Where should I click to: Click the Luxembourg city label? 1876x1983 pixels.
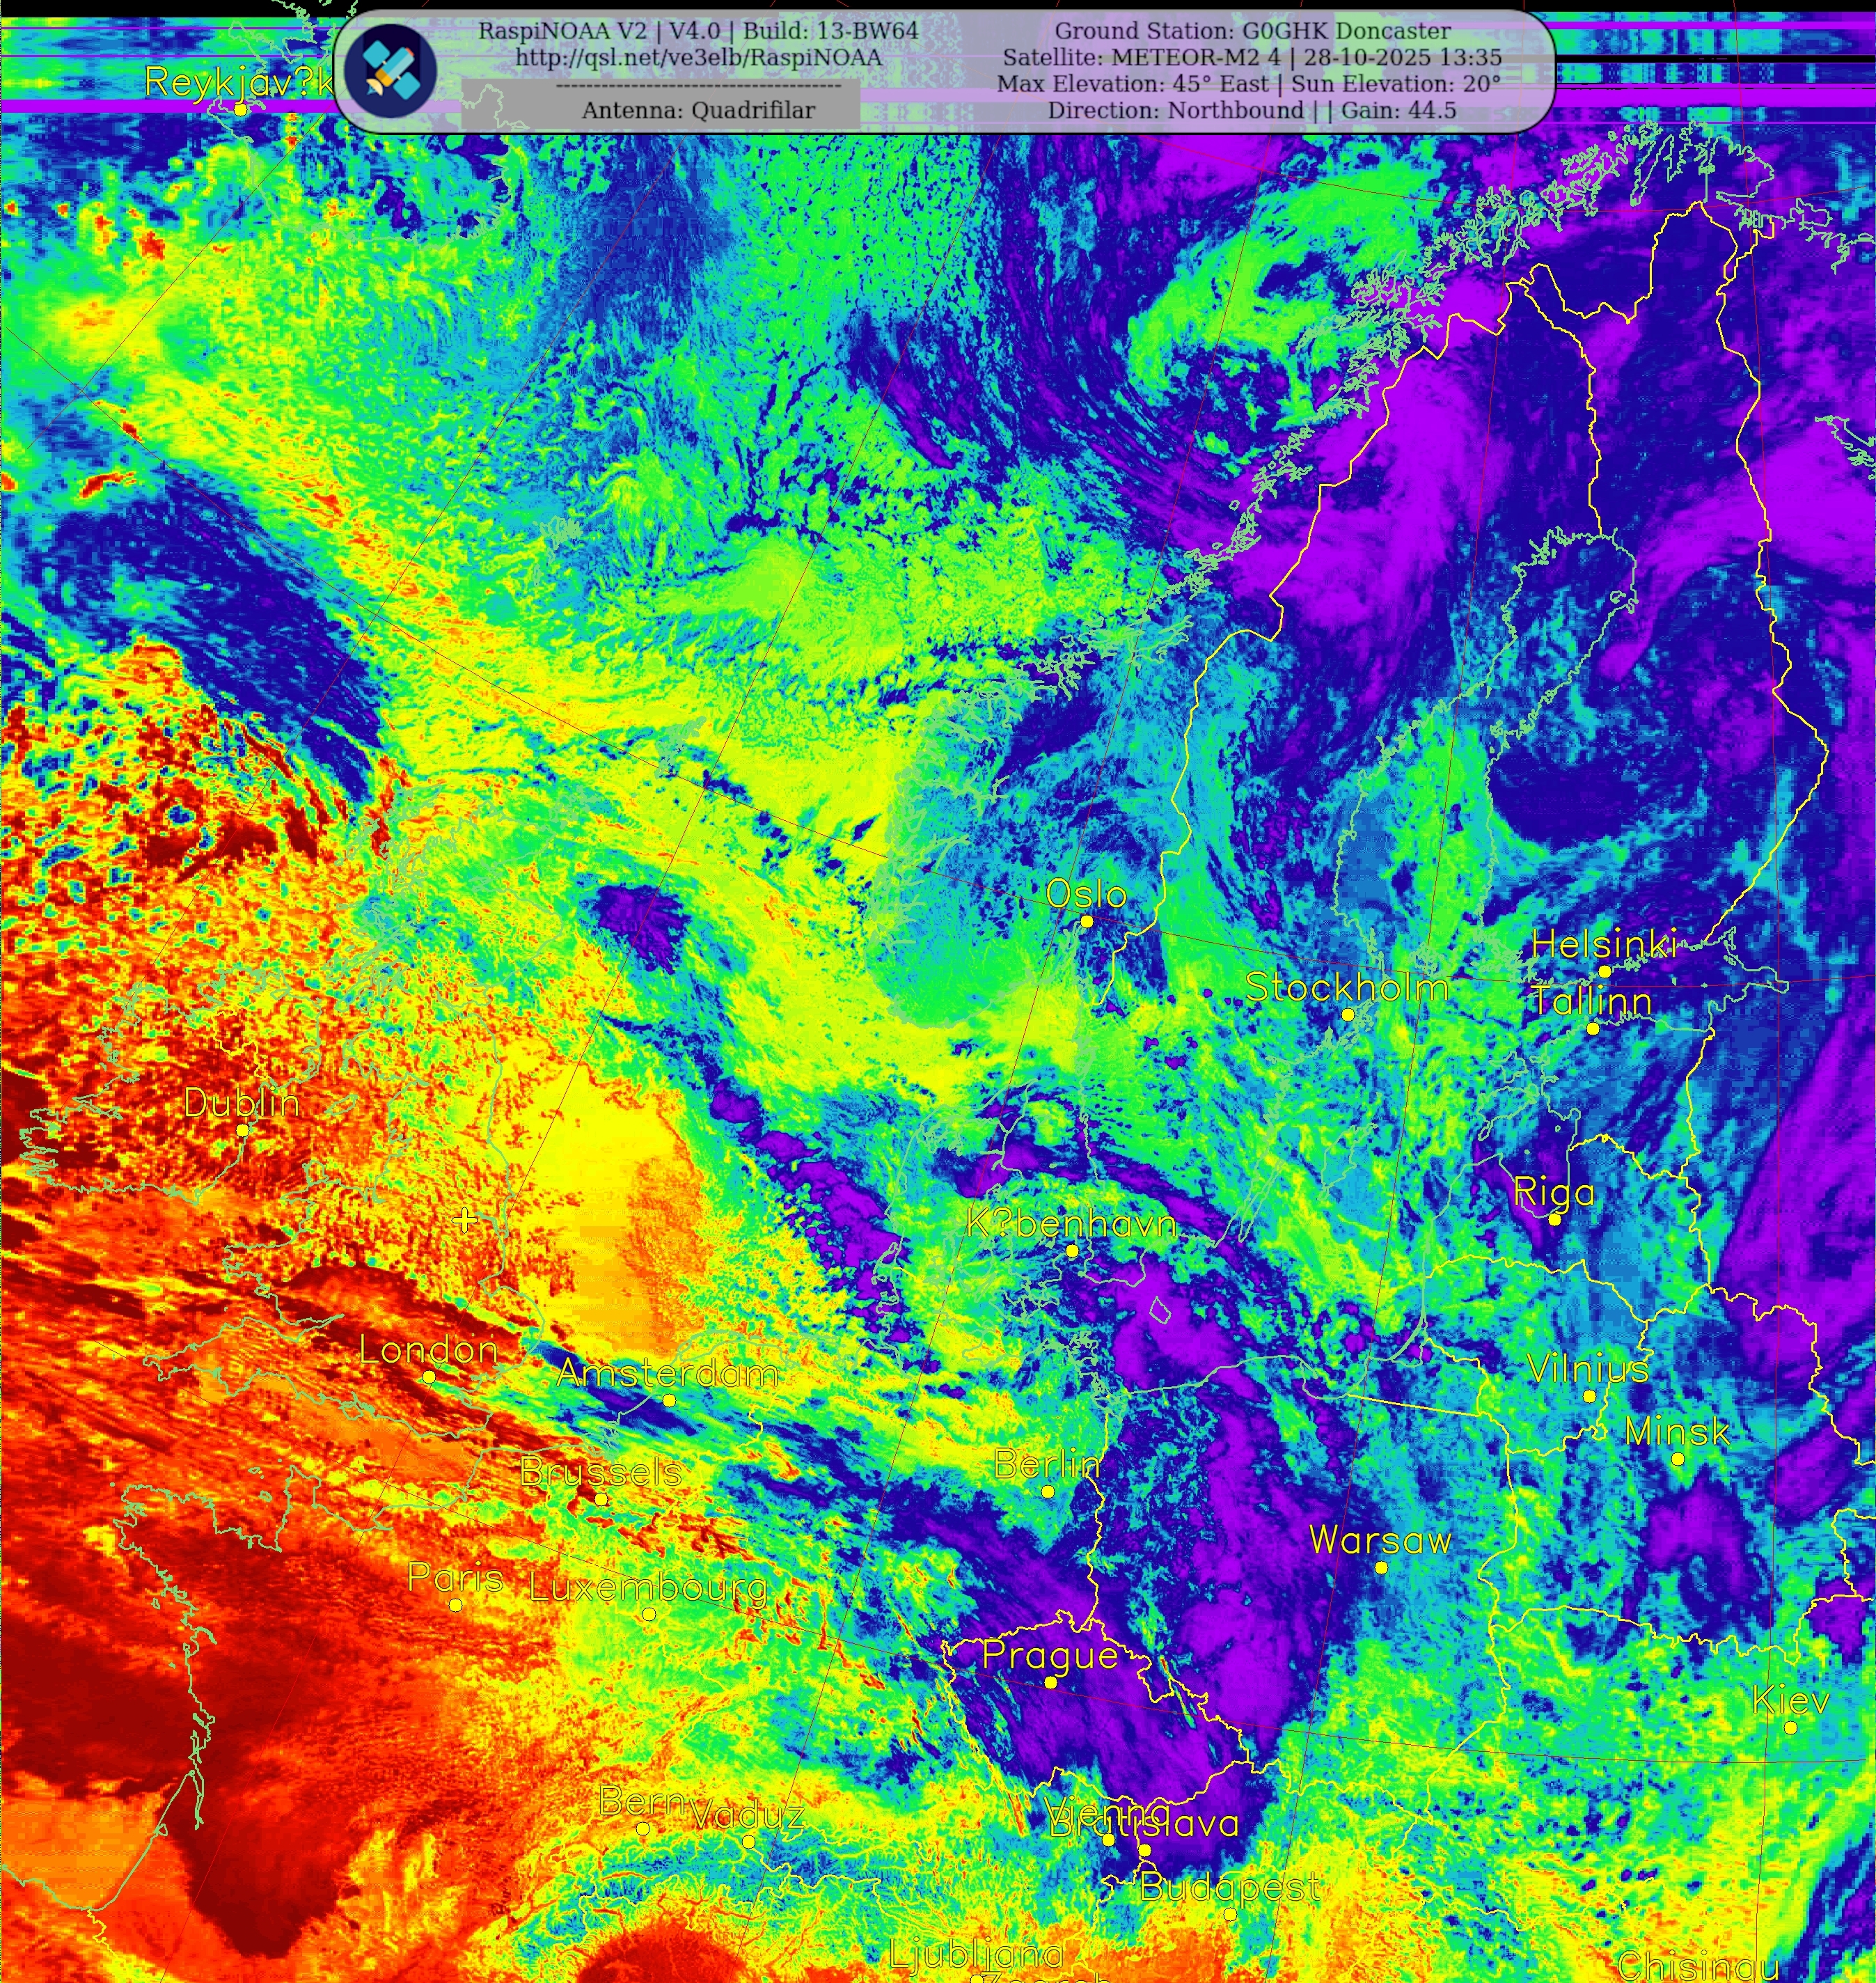648,1587
